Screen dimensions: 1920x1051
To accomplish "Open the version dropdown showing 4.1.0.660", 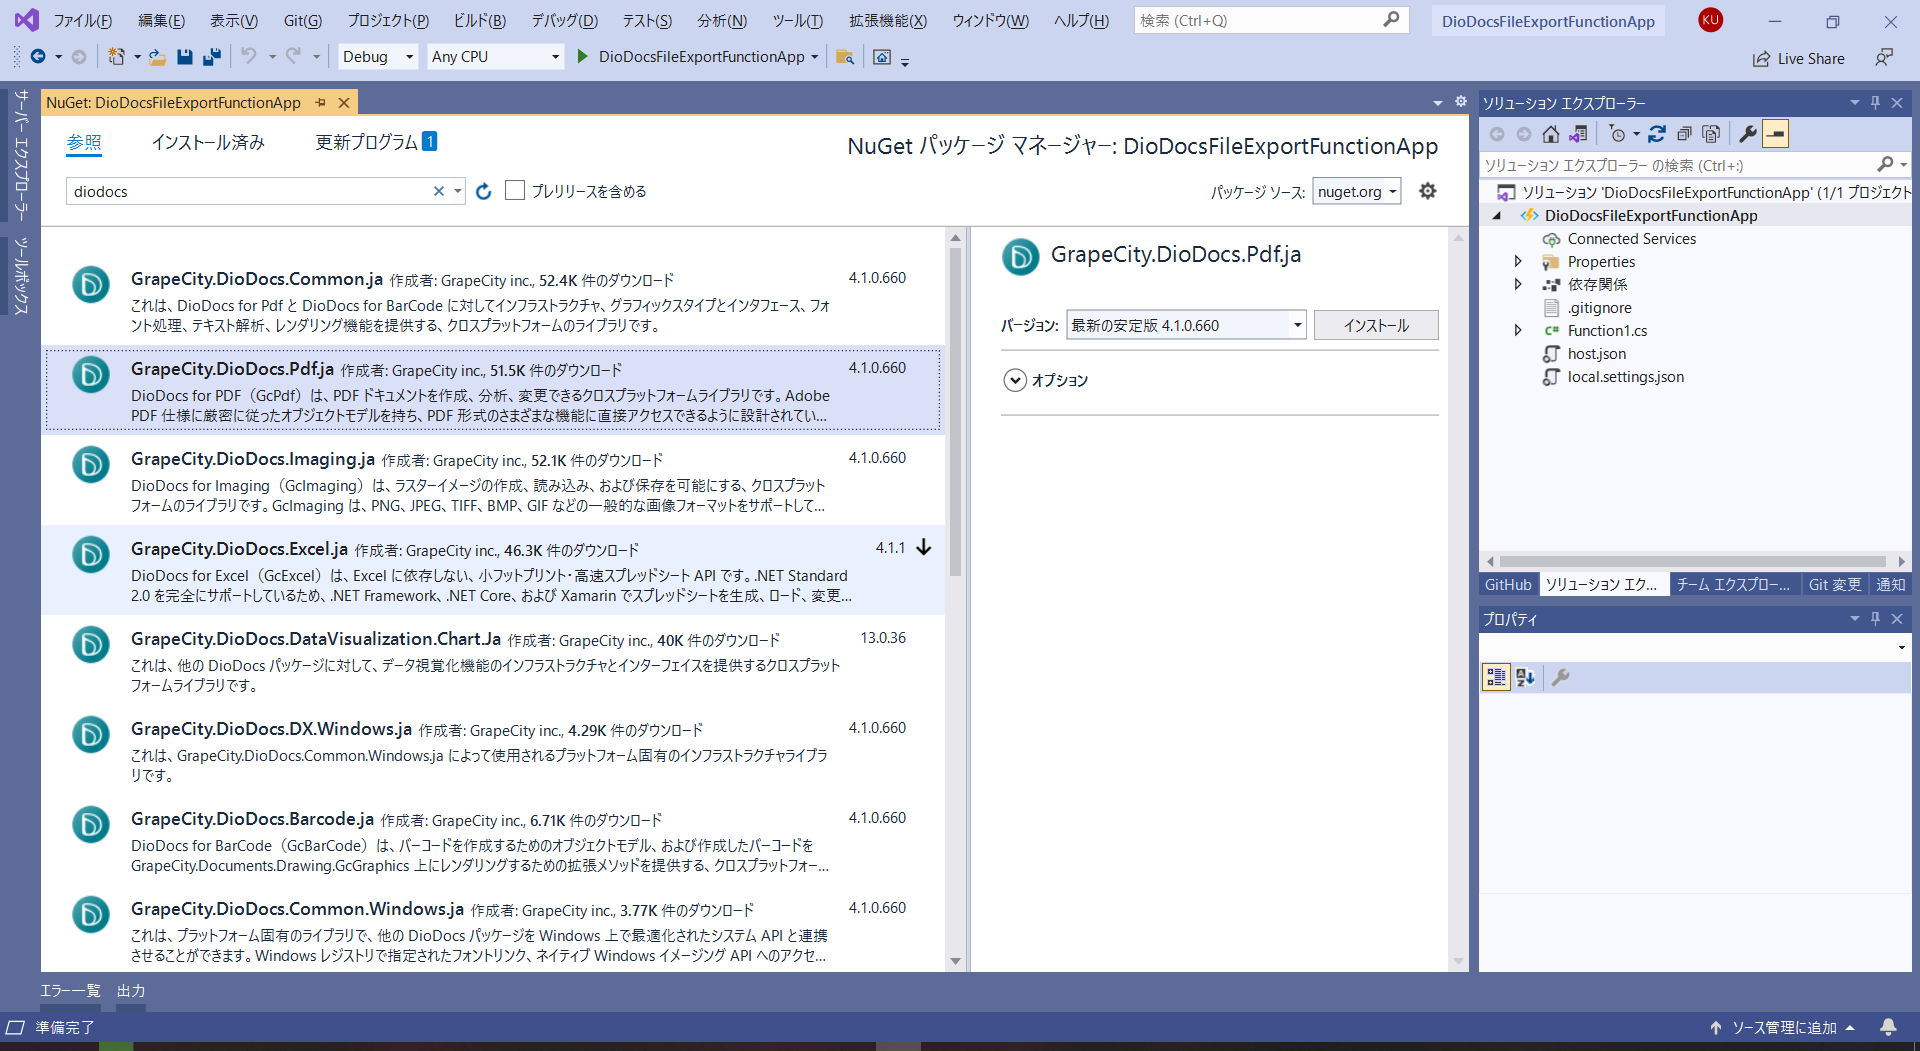I will [x=1186, y=325].
